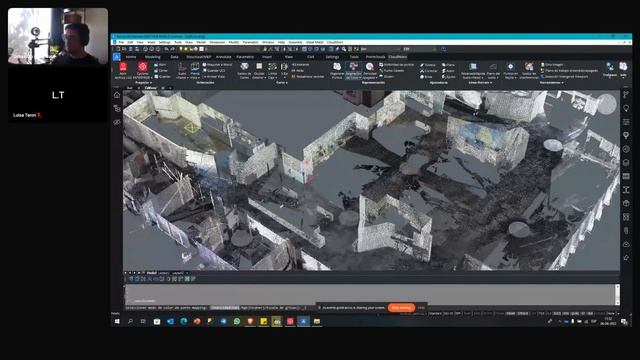The width and height of the screenshot is (640, 360).
Task: Click Conectar in the fitting tools
Action: [x=429, y=71]
